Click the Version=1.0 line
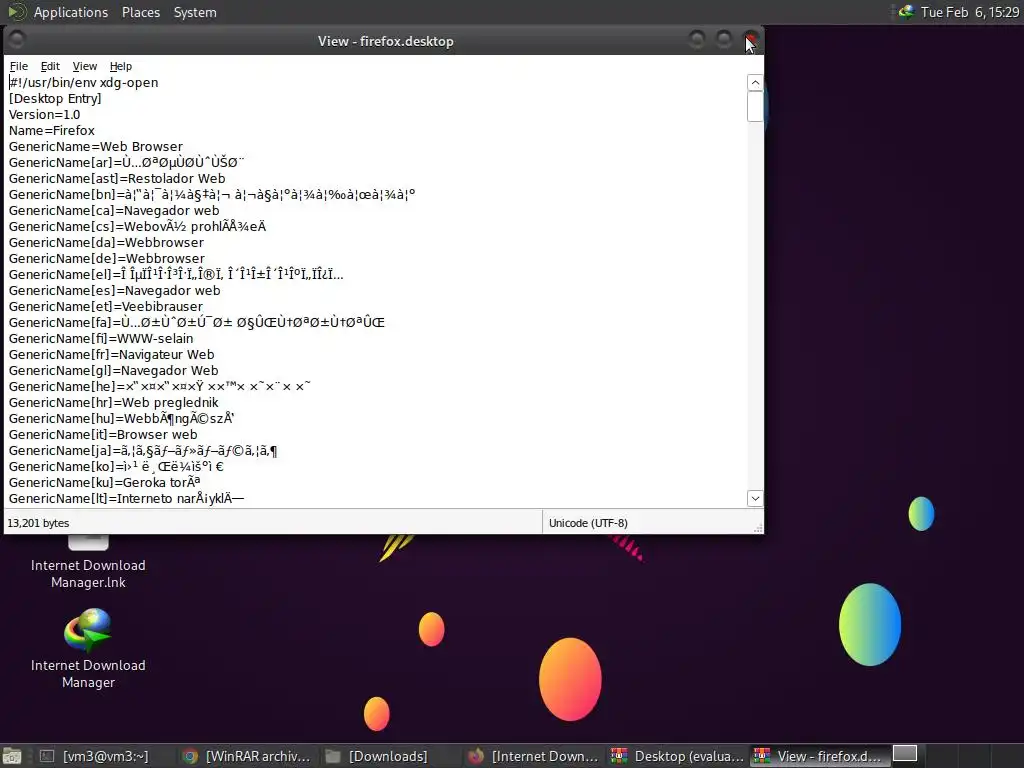Image resolution: width=1024 pixels, height=768 pixels. (x=44, y=114)
